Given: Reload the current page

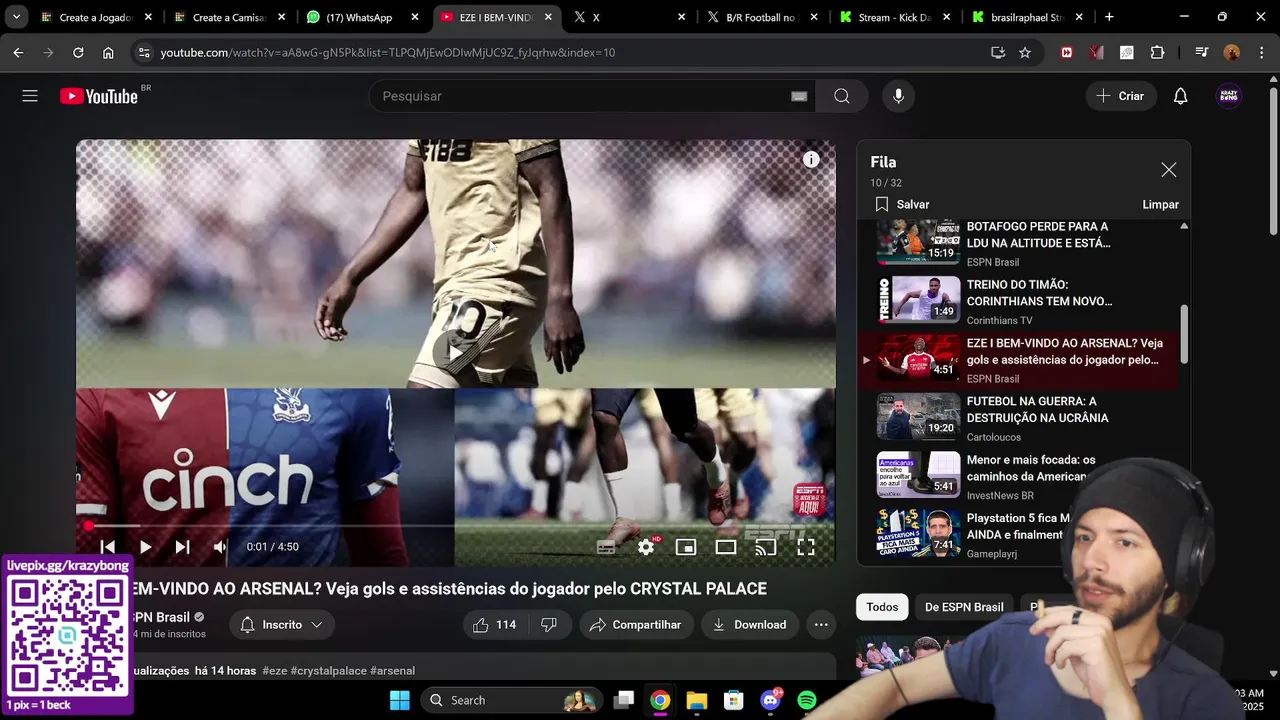Looking at the screenshot, I should [x=78, y=52].
